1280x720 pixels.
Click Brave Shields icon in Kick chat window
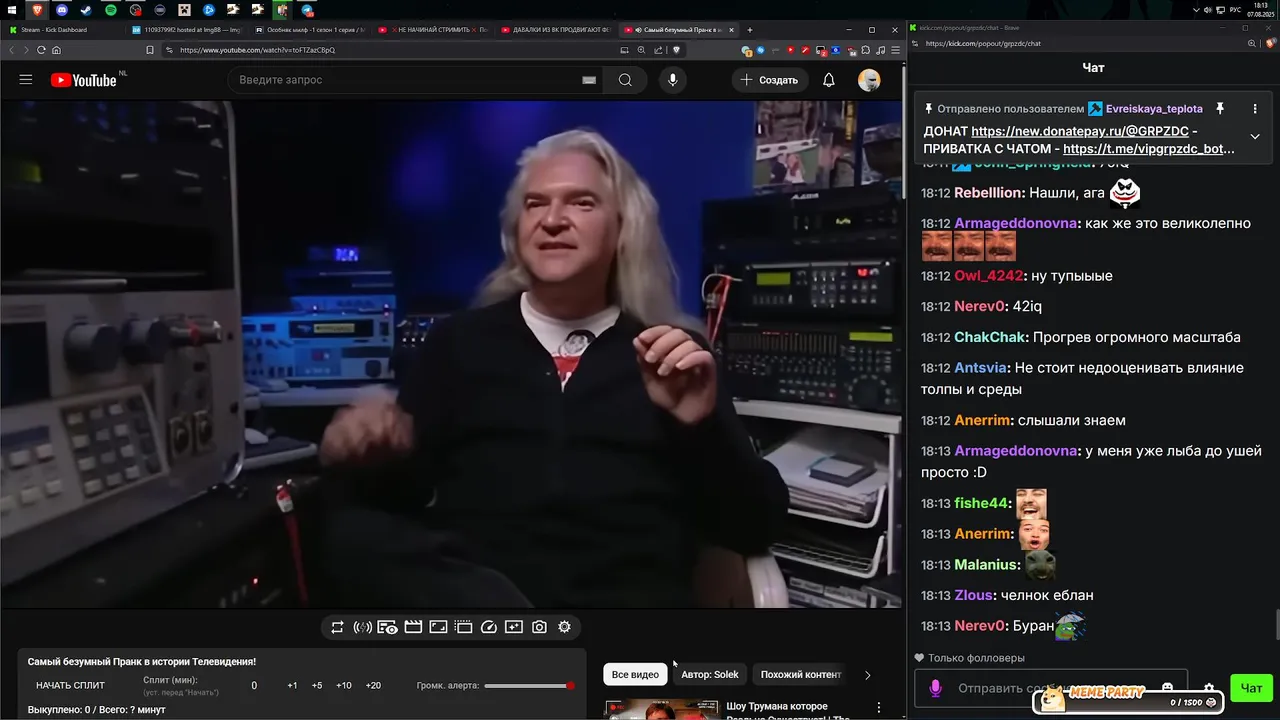tap(1271, 44)
